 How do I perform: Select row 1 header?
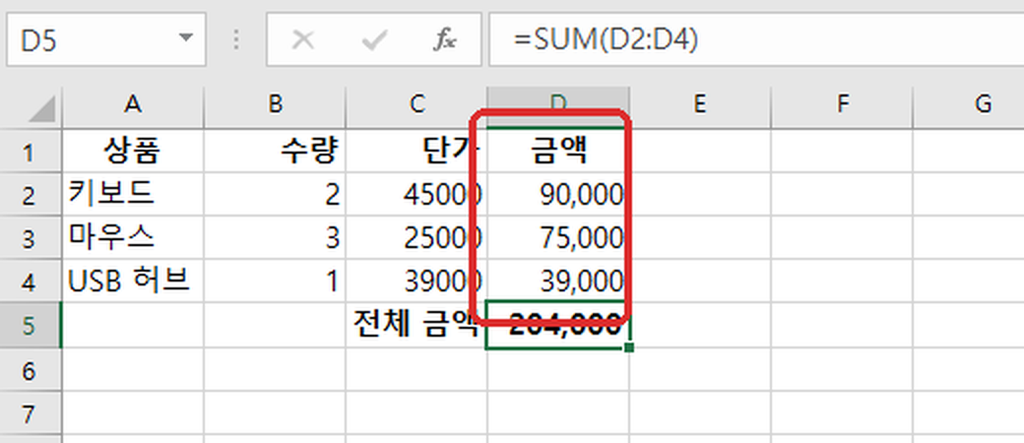click(x=31, y=152)
